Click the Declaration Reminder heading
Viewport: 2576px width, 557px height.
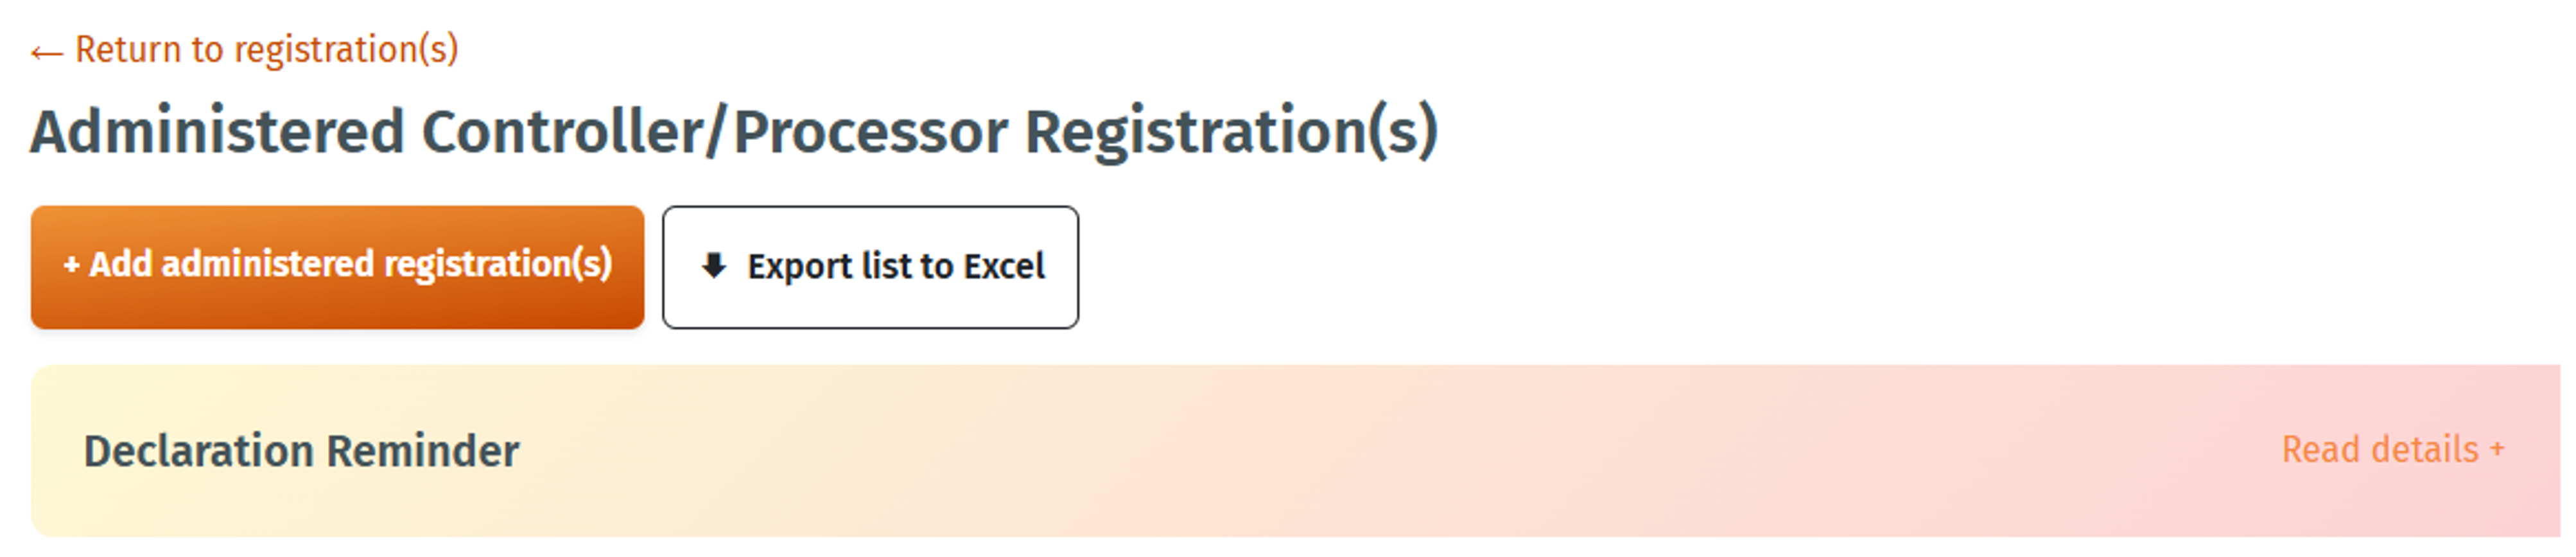pos(301,451)
